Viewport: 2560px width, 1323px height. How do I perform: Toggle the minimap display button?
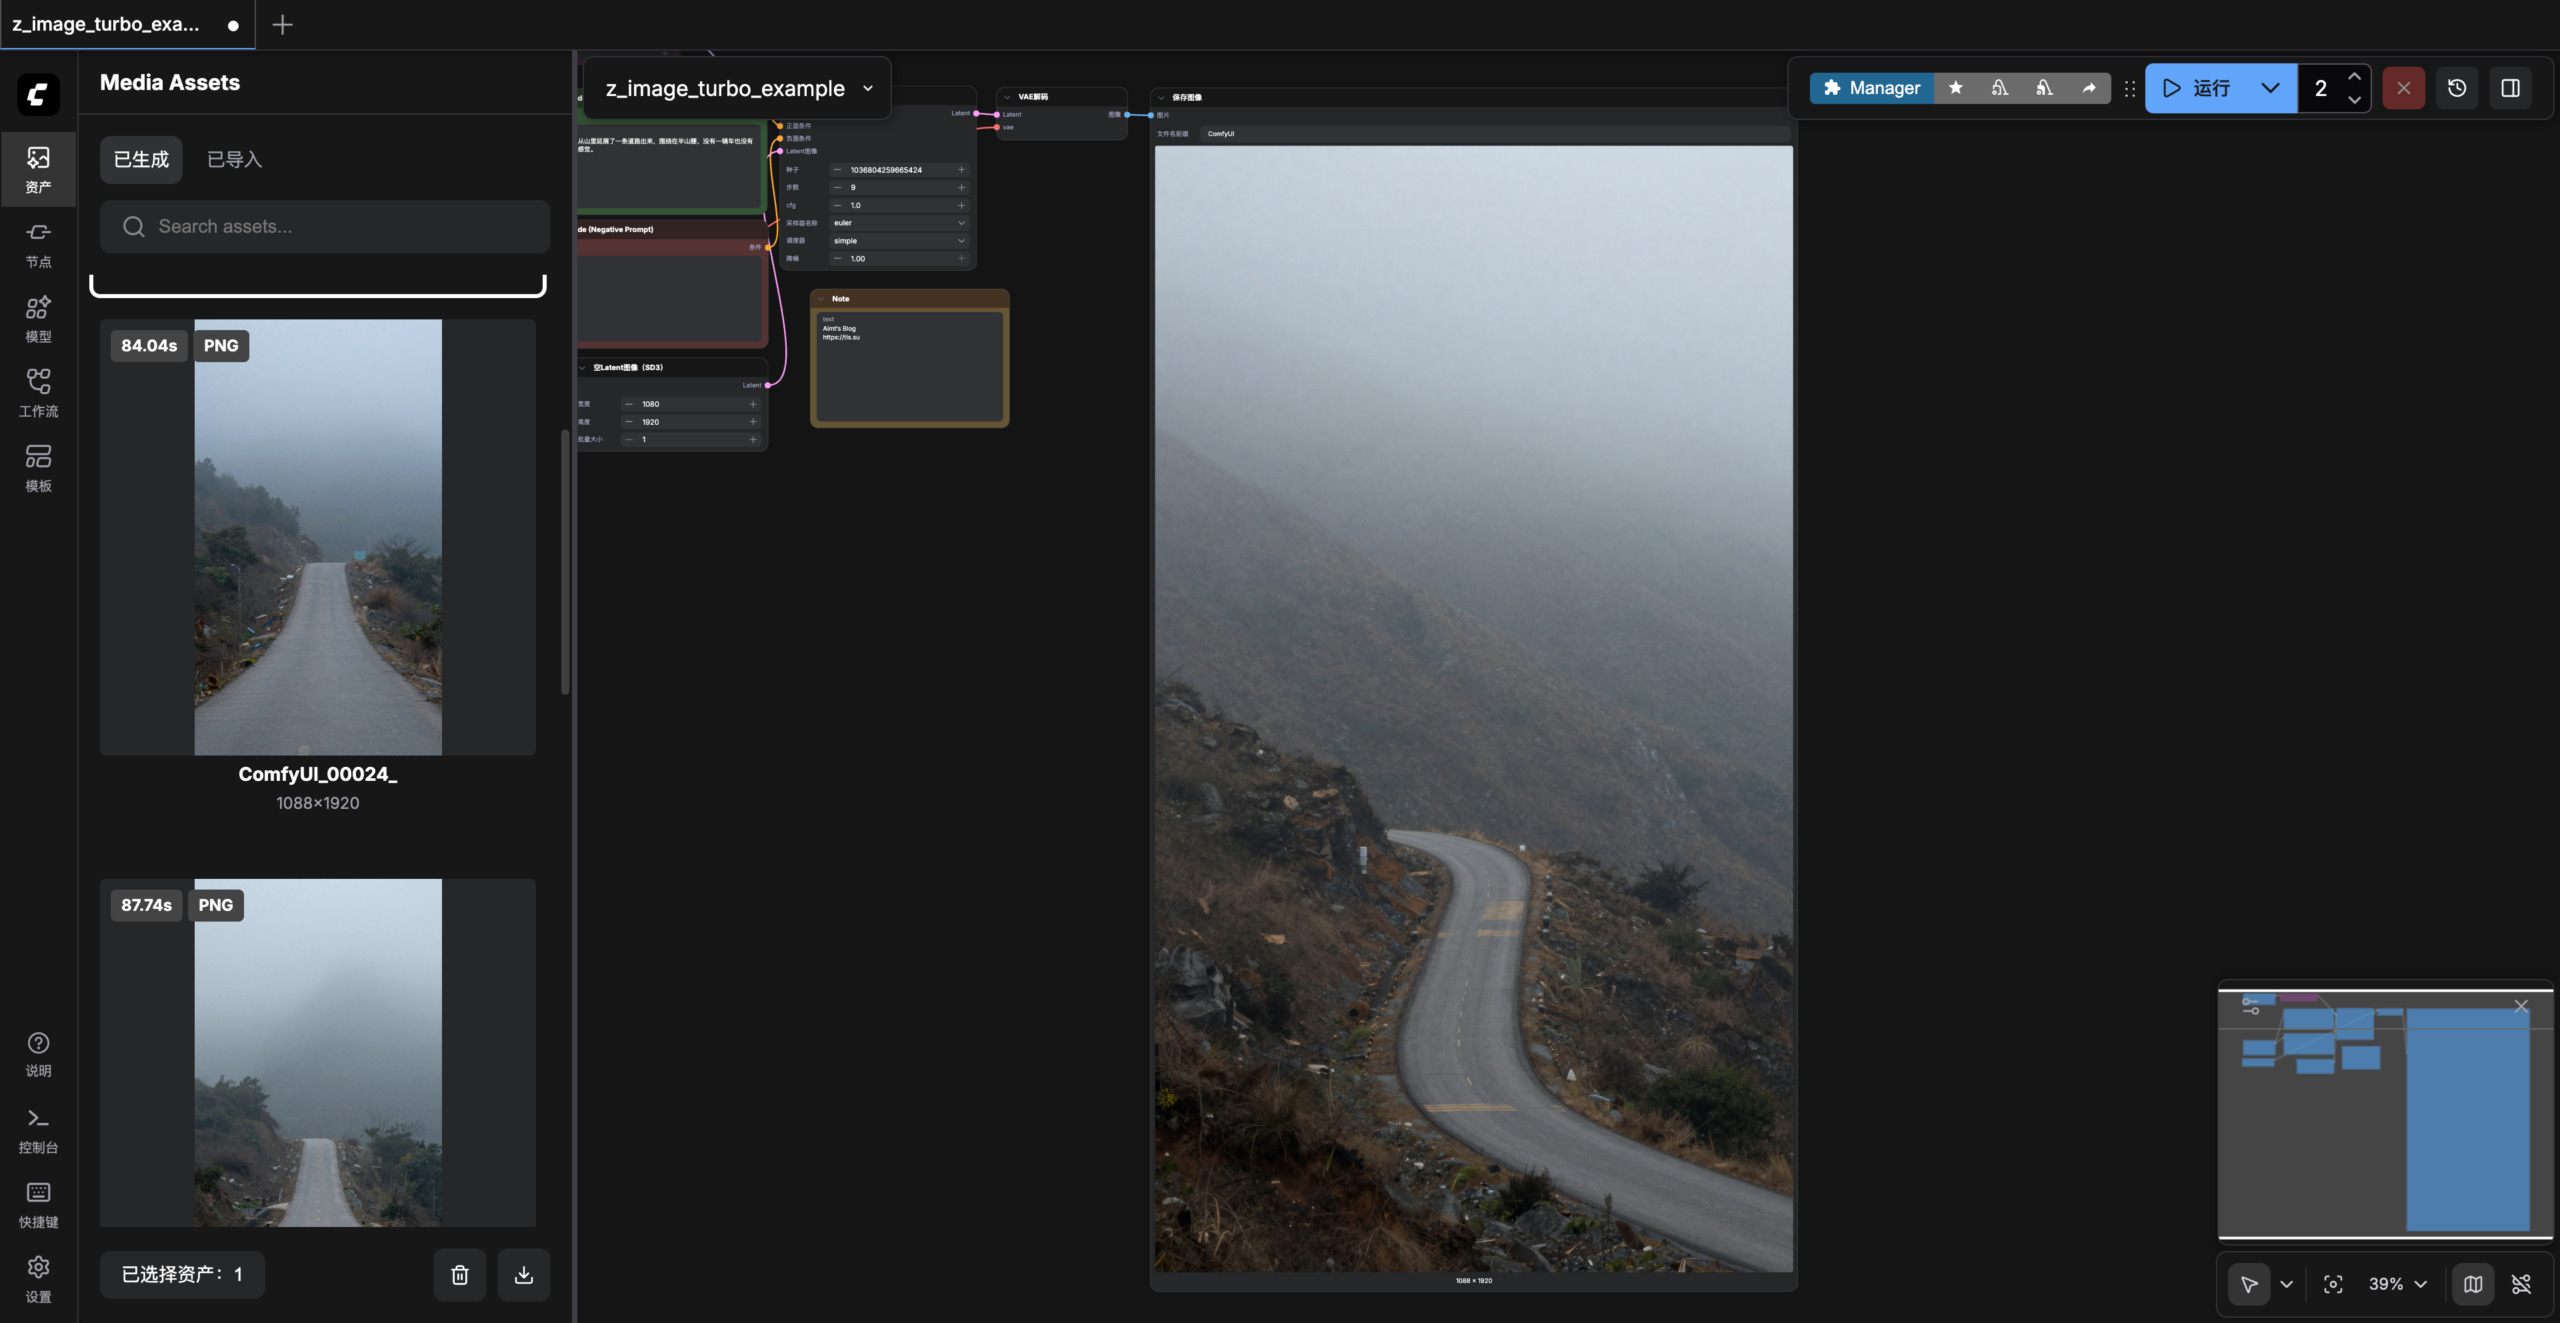click(2472, 1284)
